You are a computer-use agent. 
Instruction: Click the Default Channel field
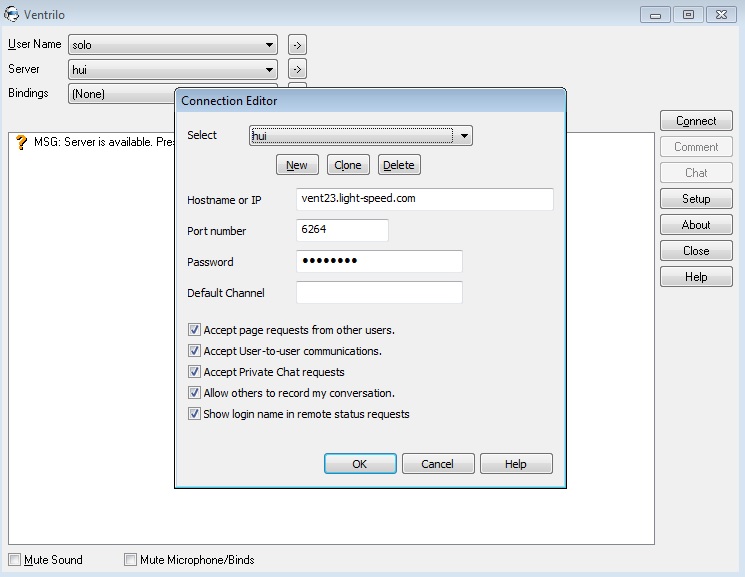pos(379,292)
